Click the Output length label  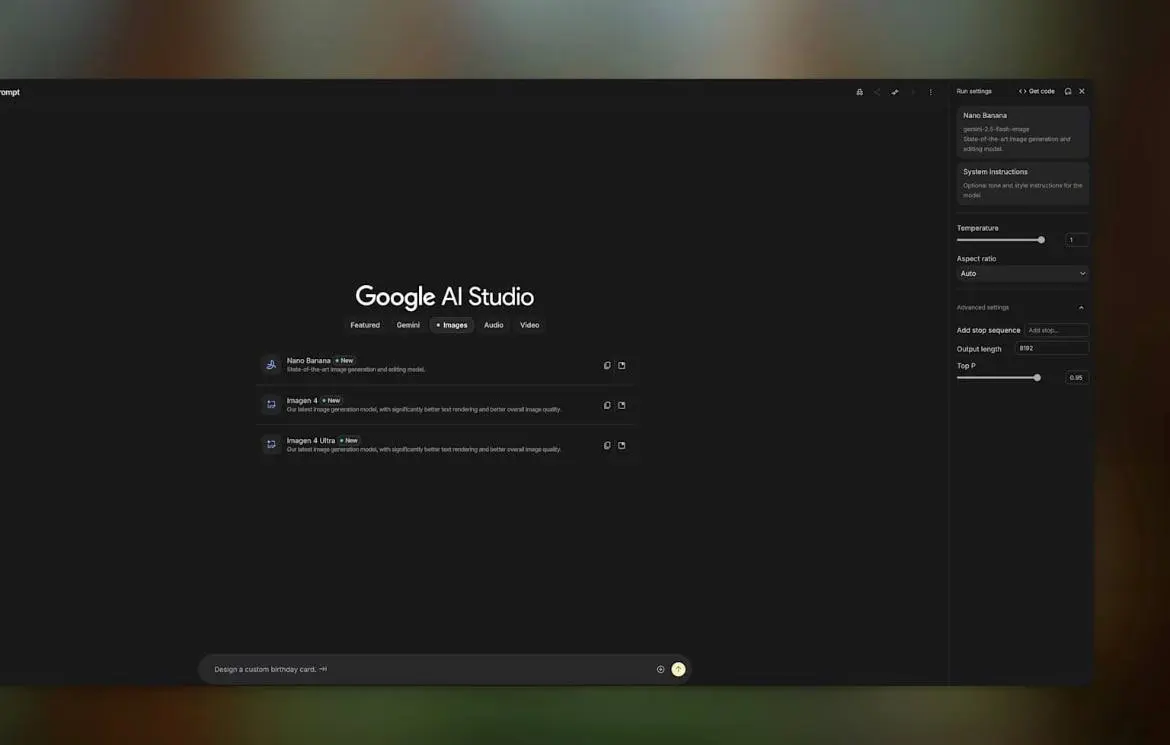[x=979, y=349]
